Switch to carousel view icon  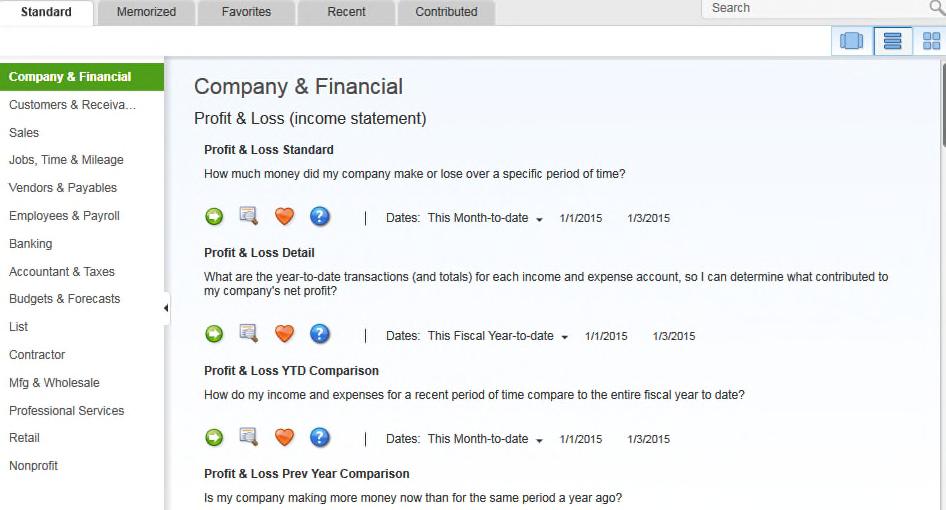pyautogui.click(x=851, y=41)
